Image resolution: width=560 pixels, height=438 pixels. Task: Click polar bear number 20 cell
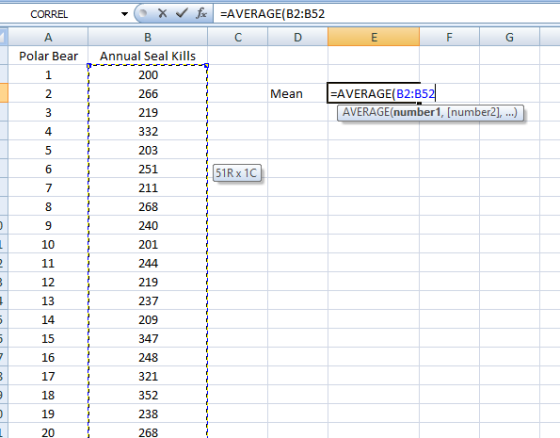tap(48, 431)
